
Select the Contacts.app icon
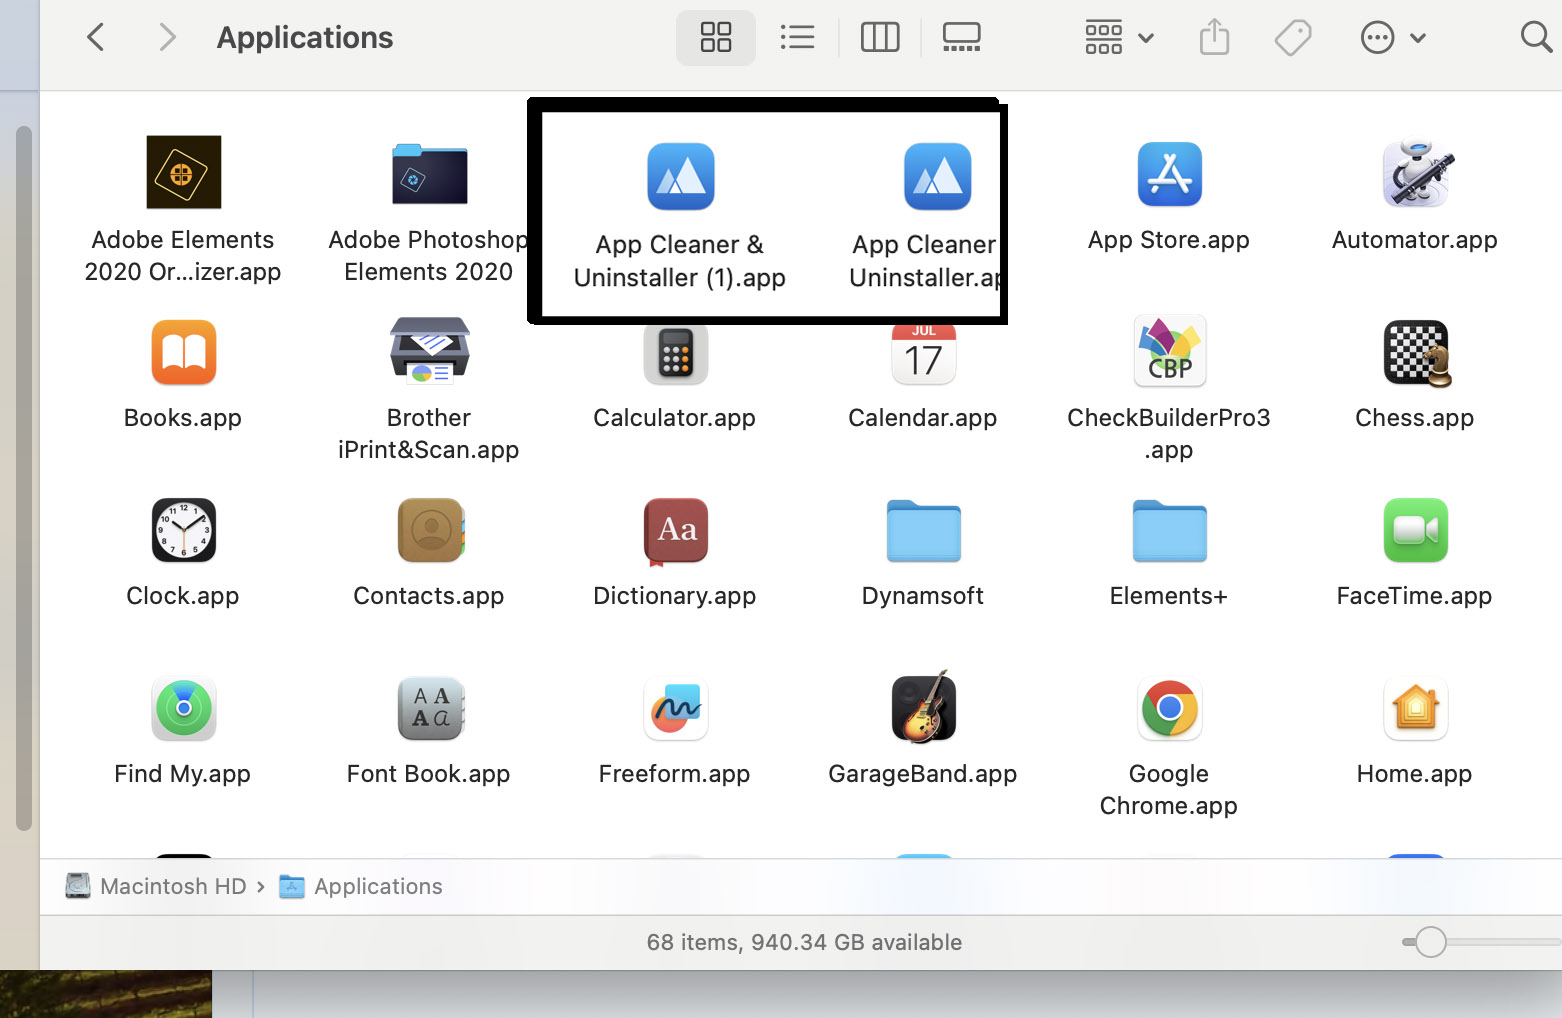tap(431, 530)
